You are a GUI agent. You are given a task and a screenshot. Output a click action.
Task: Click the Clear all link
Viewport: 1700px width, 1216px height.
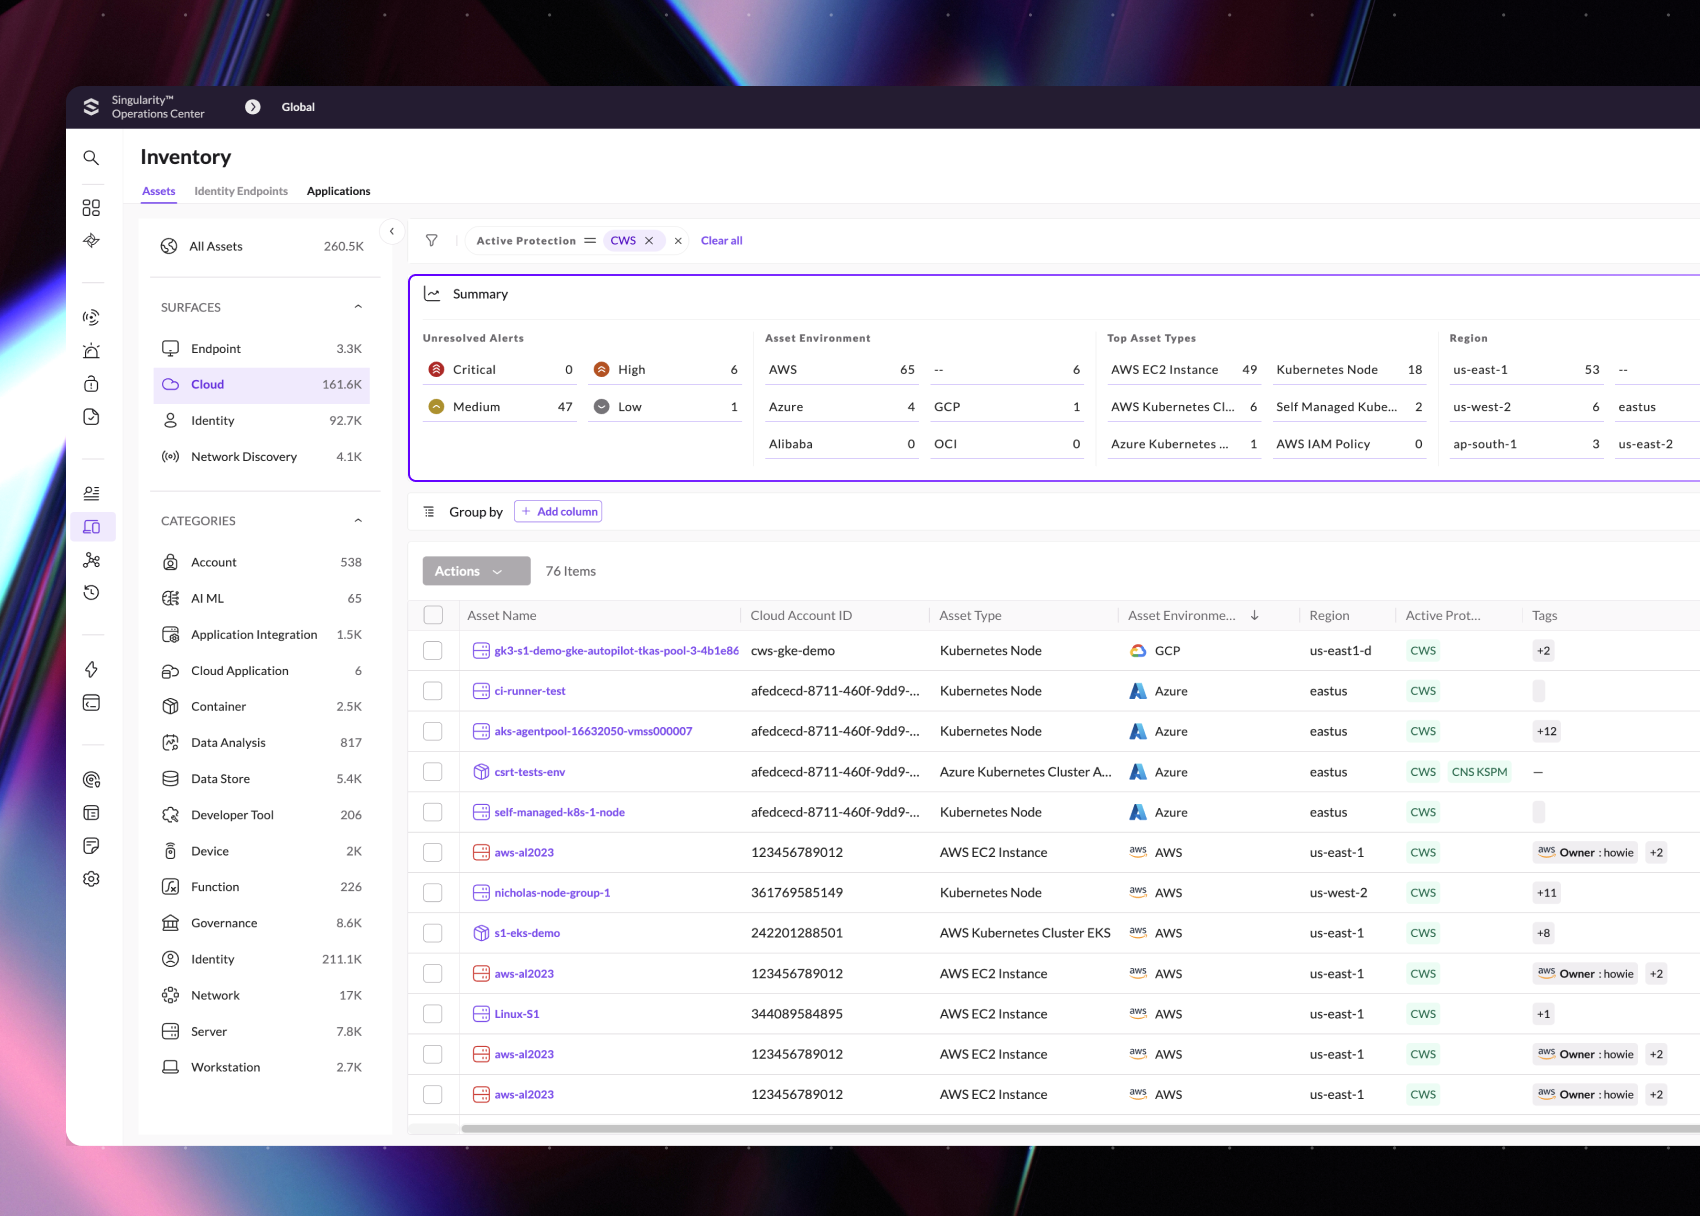[721, 241]
